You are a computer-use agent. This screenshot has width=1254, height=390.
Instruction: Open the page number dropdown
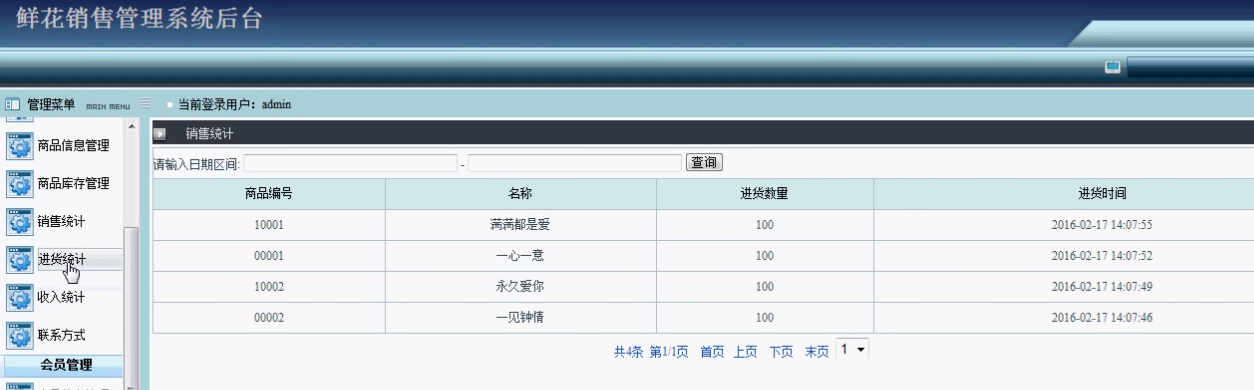tap(852, 350)
